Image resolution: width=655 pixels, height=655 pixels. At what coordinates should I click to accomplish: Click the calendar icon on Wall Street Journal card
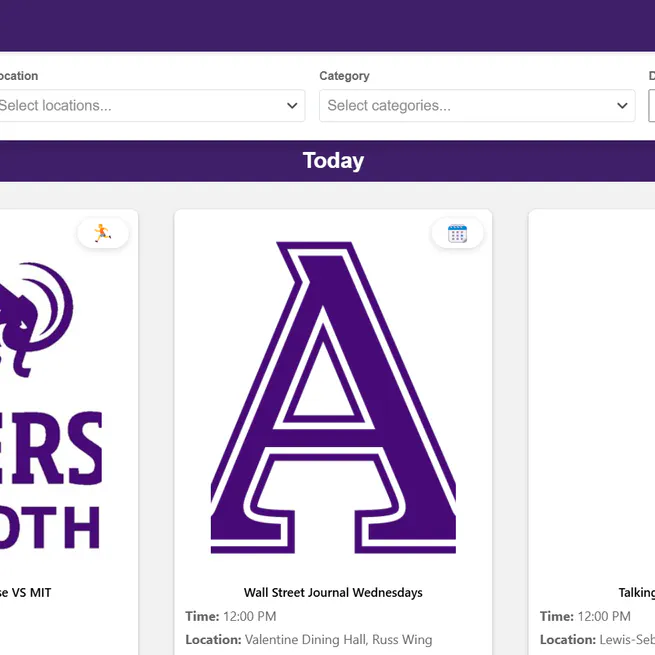pyautogui.click(x=457, y=234)
